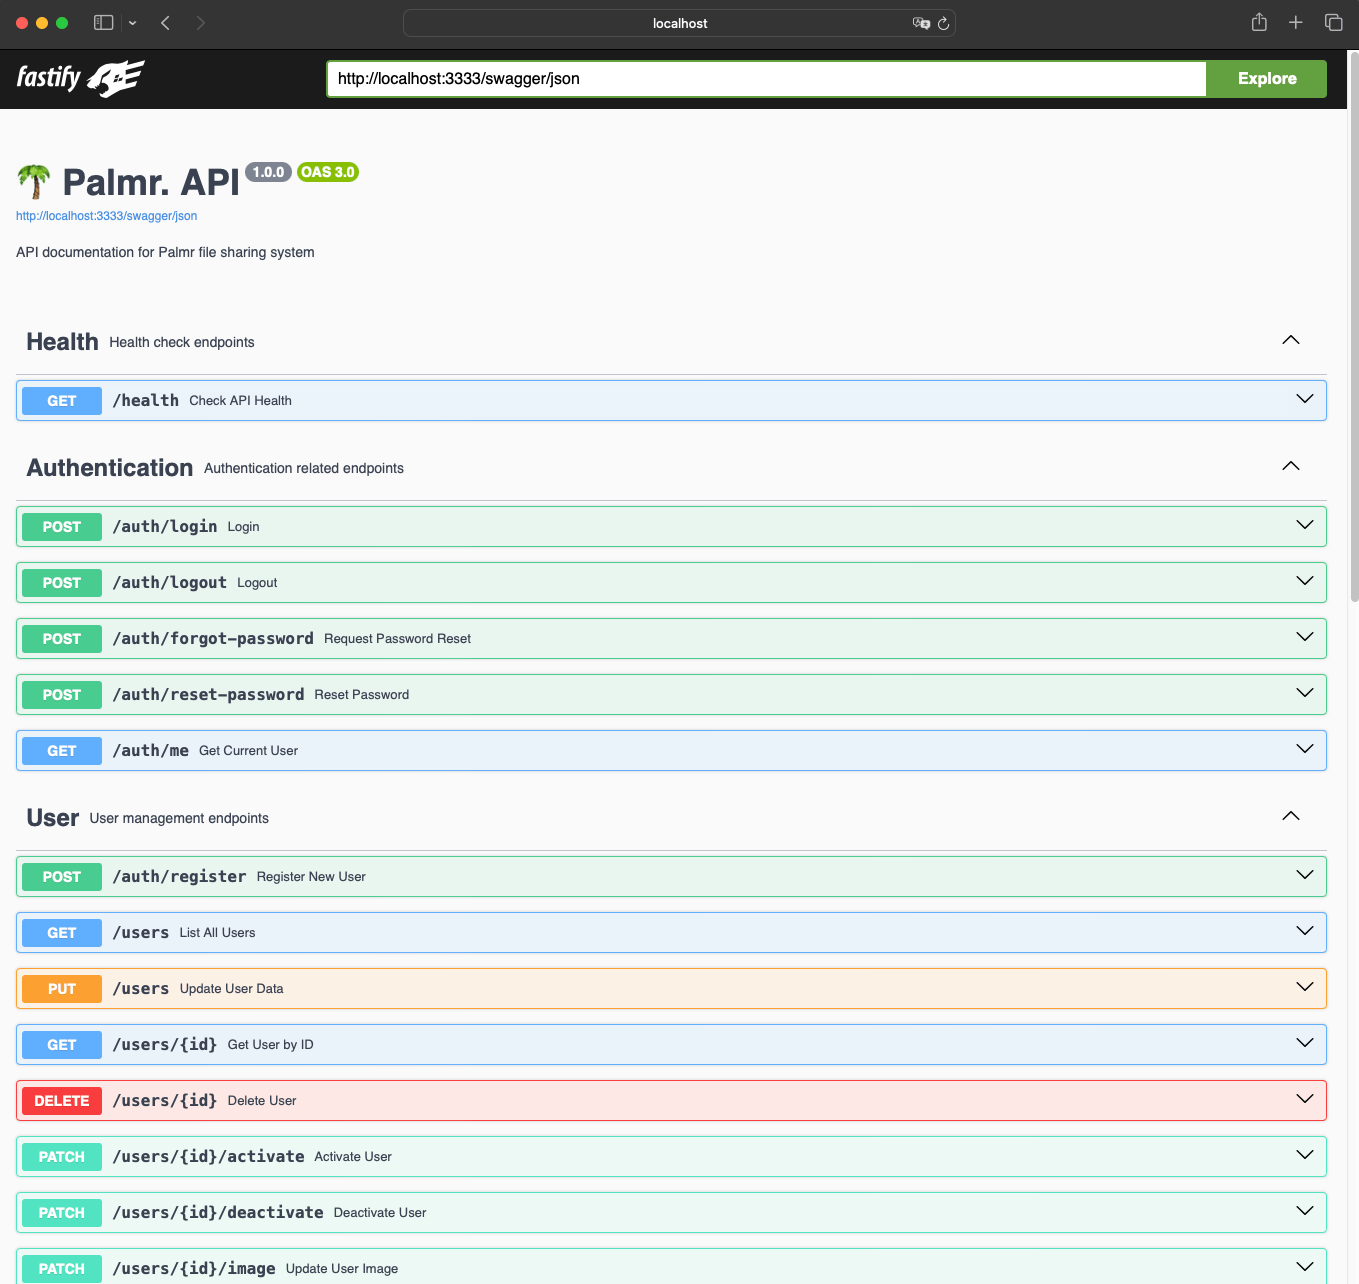Open the Health section heading
The width and height of the screenshot is (1359, 1284).
coord(62,342)
